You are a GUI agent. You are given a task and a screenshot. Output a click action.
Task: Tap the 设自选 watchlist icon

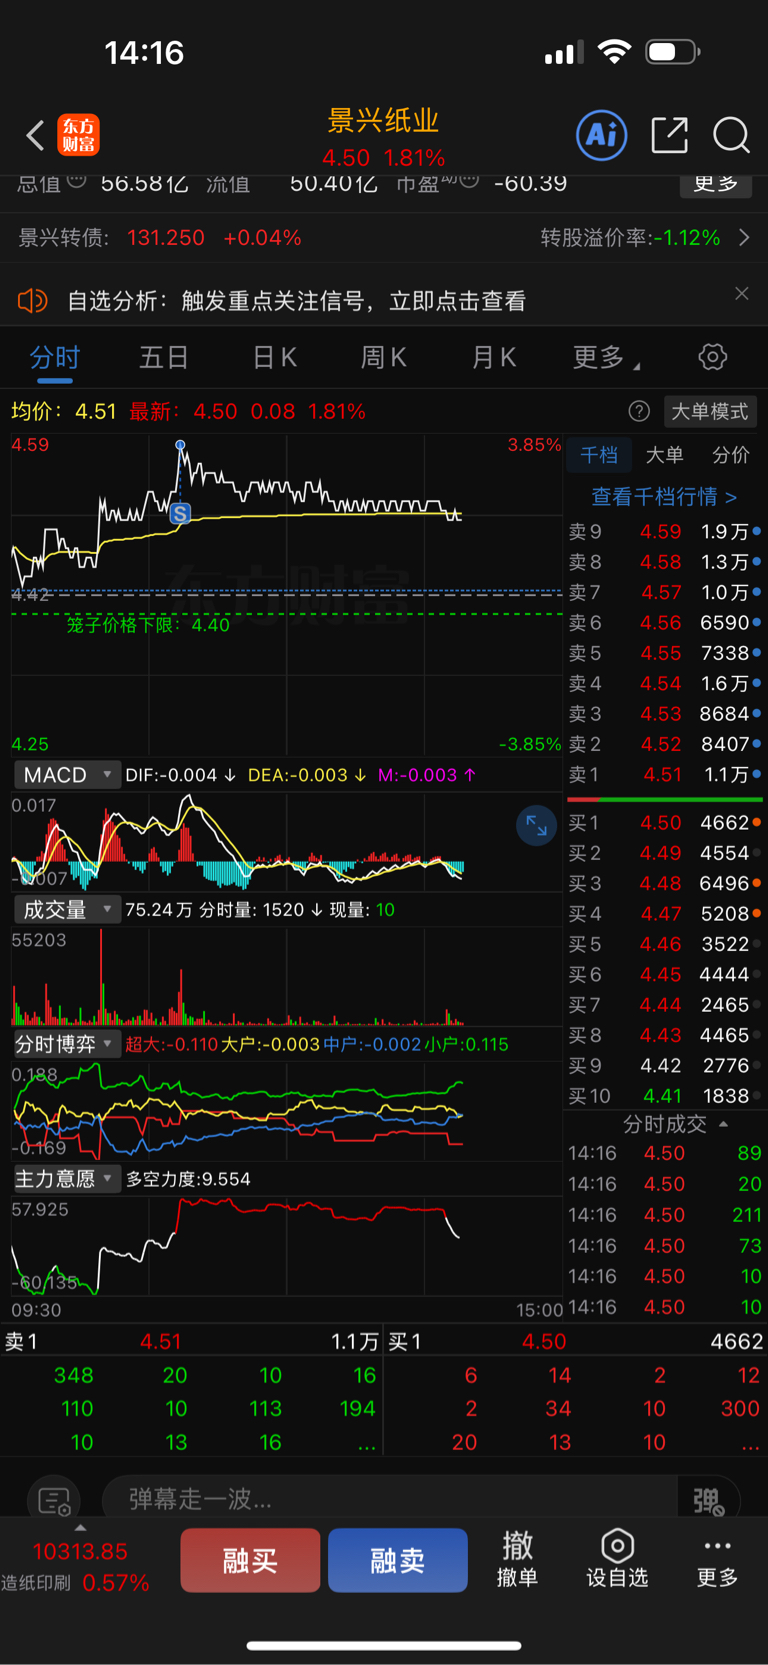pos(617,1559)
